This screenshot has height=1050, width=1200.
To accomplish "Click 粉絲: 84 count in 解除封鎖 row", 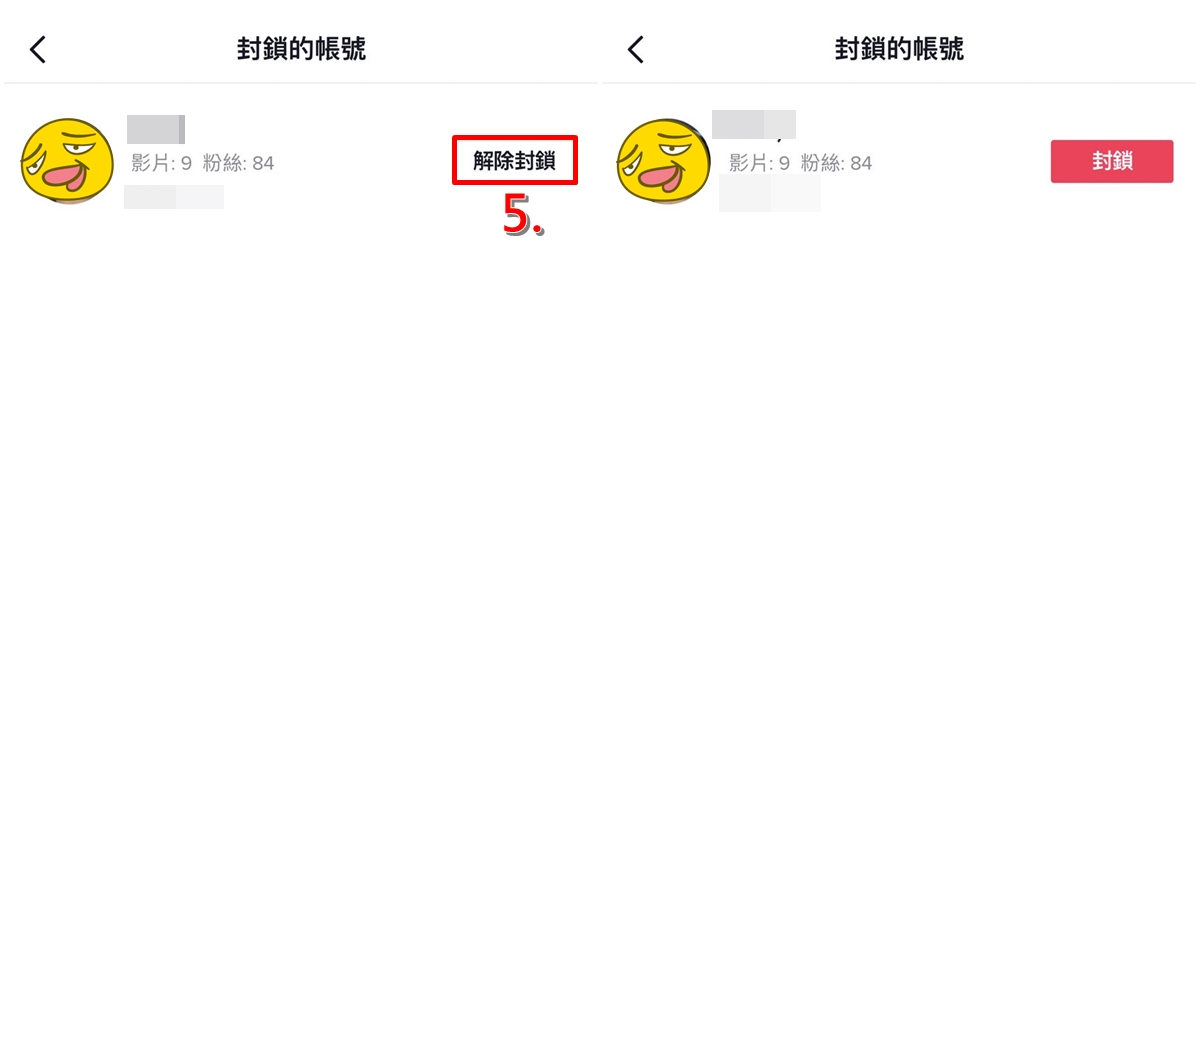I will [x=238, y=163].
